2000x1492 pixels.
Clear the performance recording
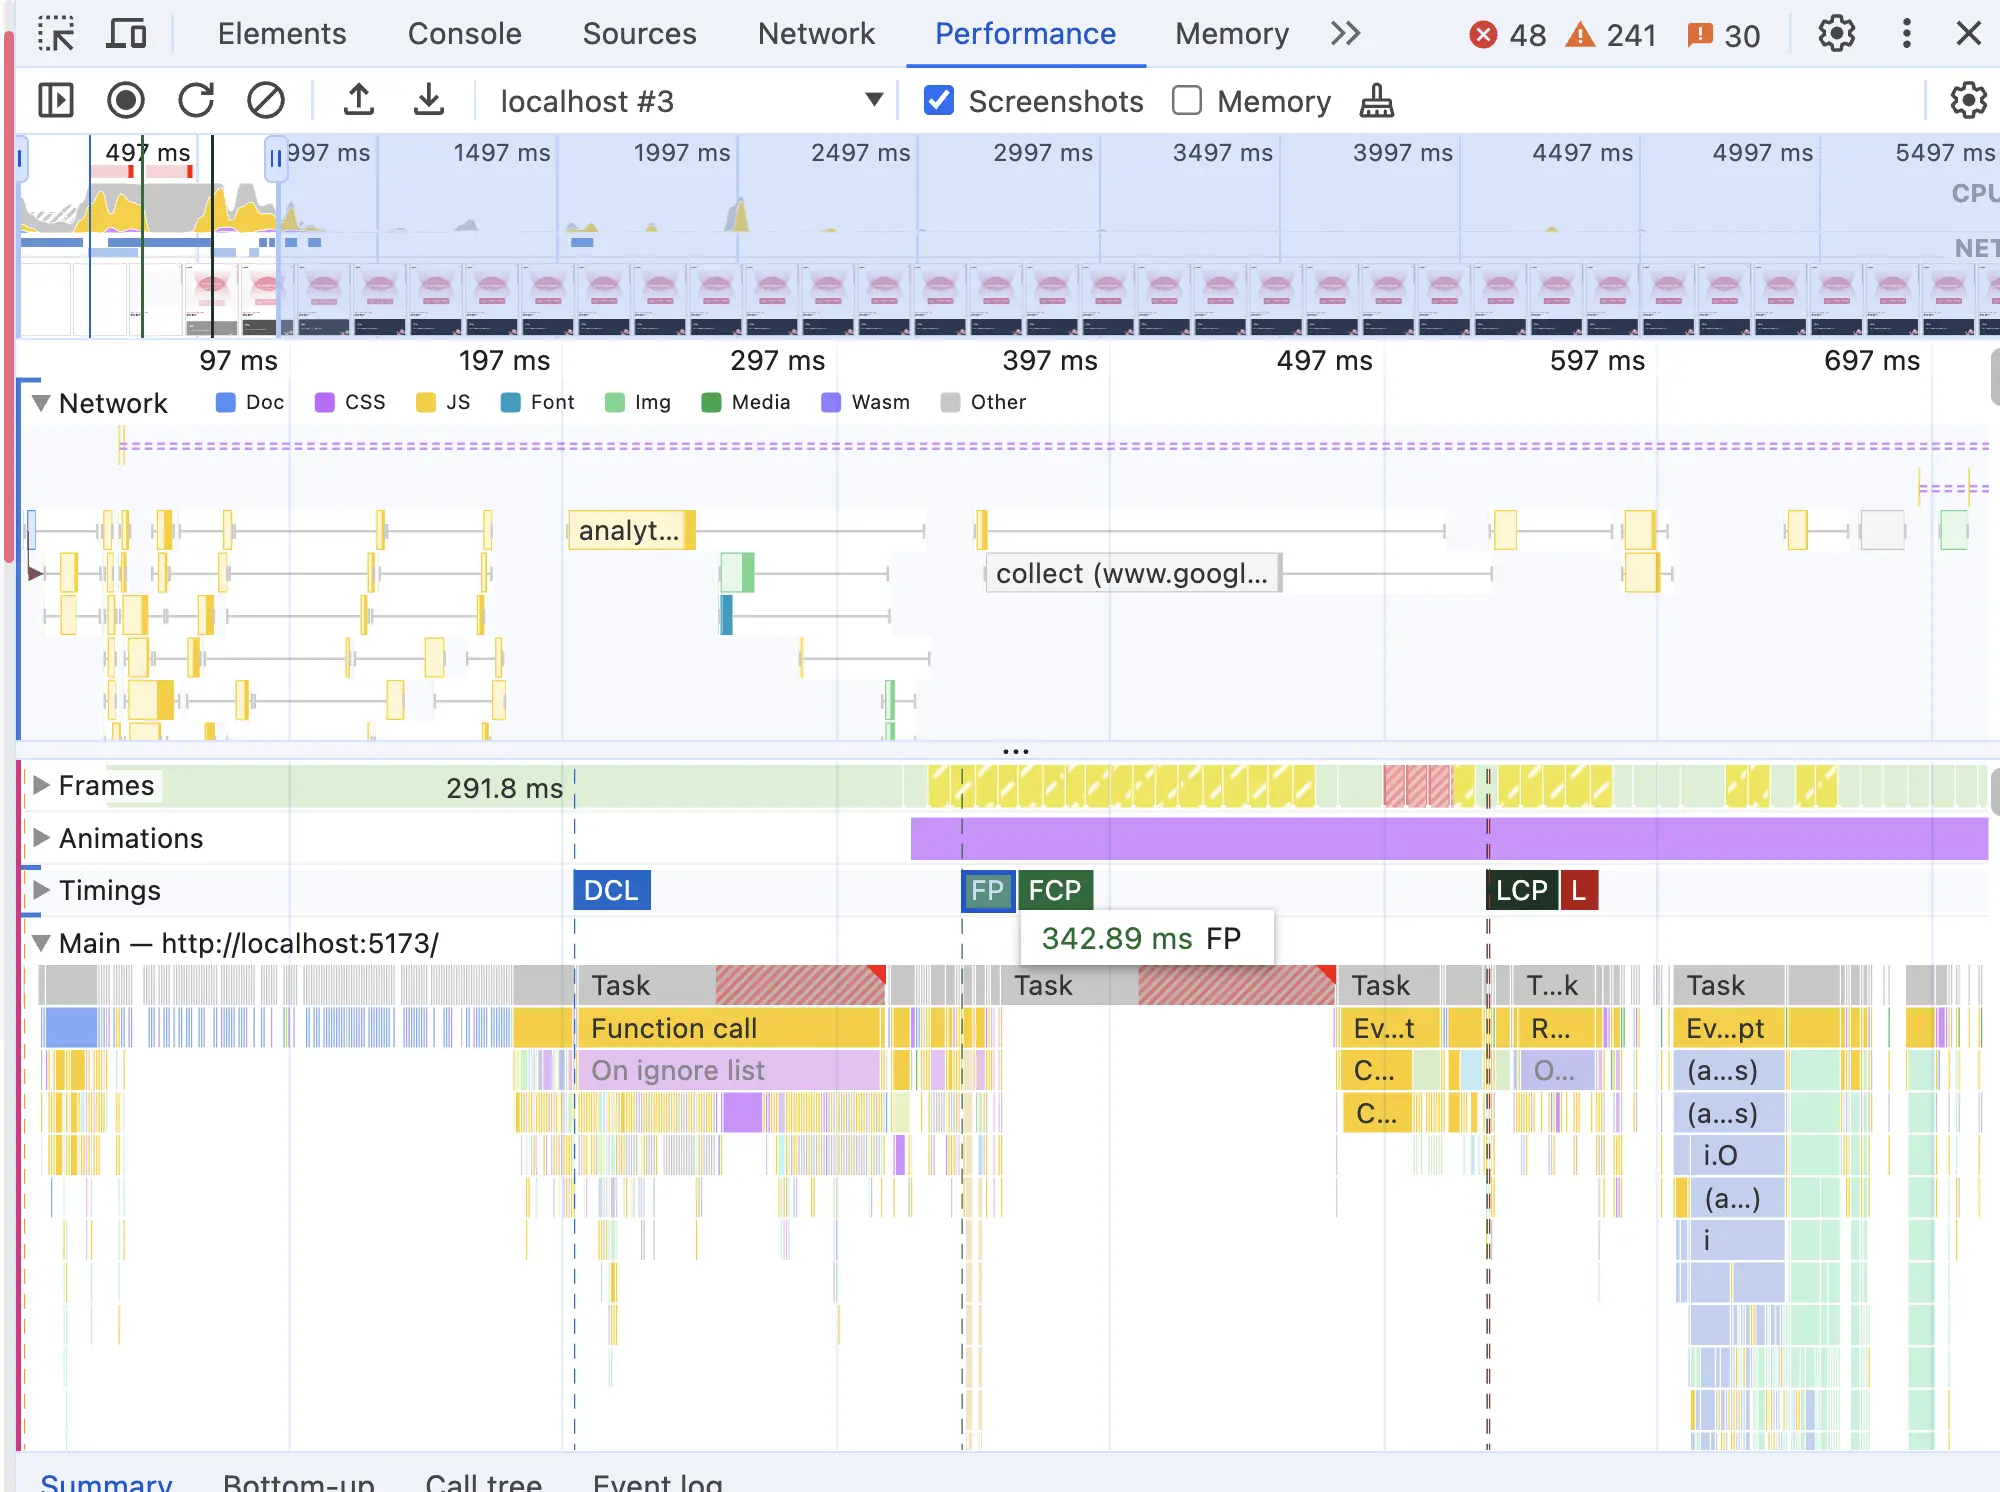coord(266,101)
